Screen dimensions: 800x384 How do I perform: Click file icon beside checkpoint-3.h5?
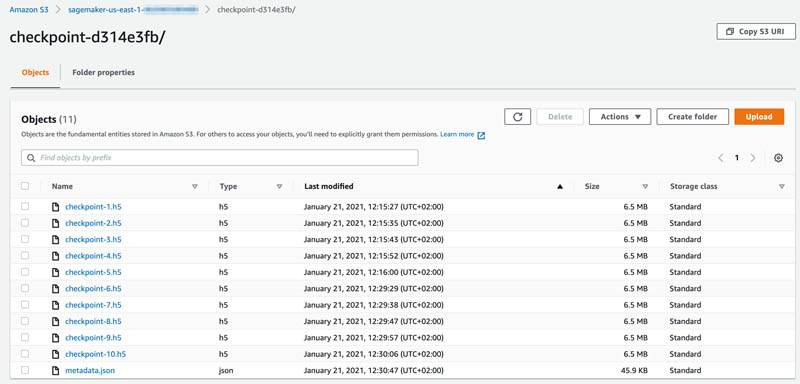click(56, 240)
